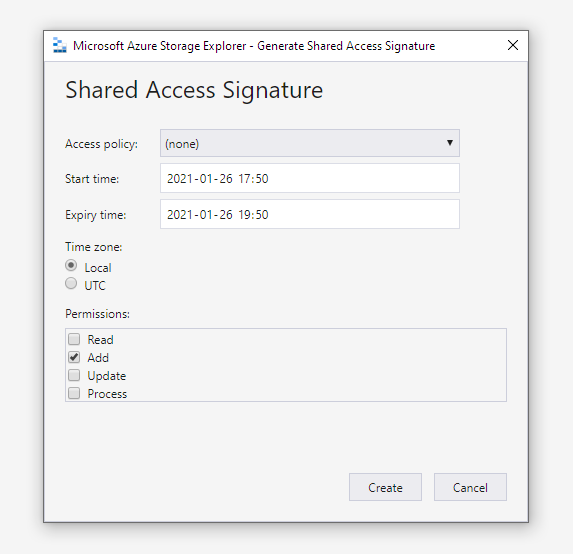Screen dimensions: 573x554
Task: Click the Azure Storage Explorer title bar icon
Action: (x=60, y=46)
